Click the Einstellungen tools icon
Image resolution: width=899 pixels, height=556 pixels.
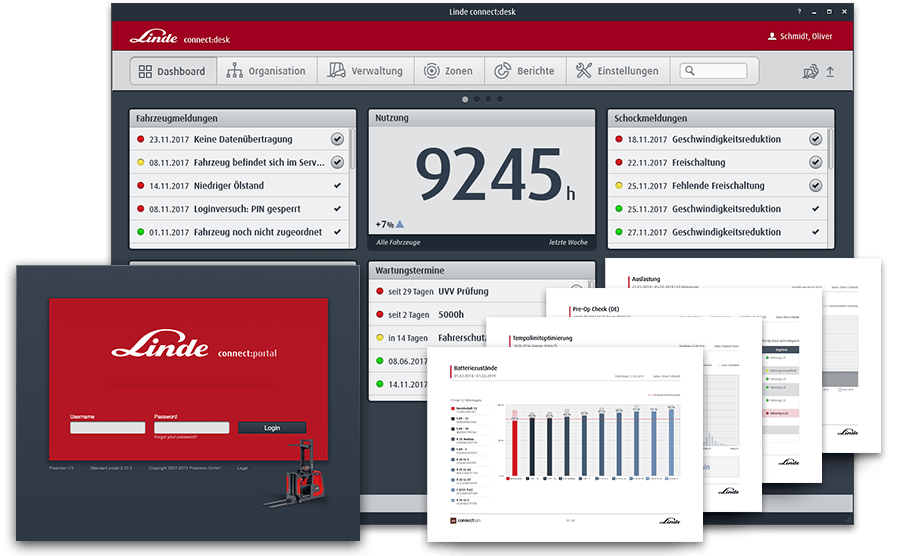(584, 71)
